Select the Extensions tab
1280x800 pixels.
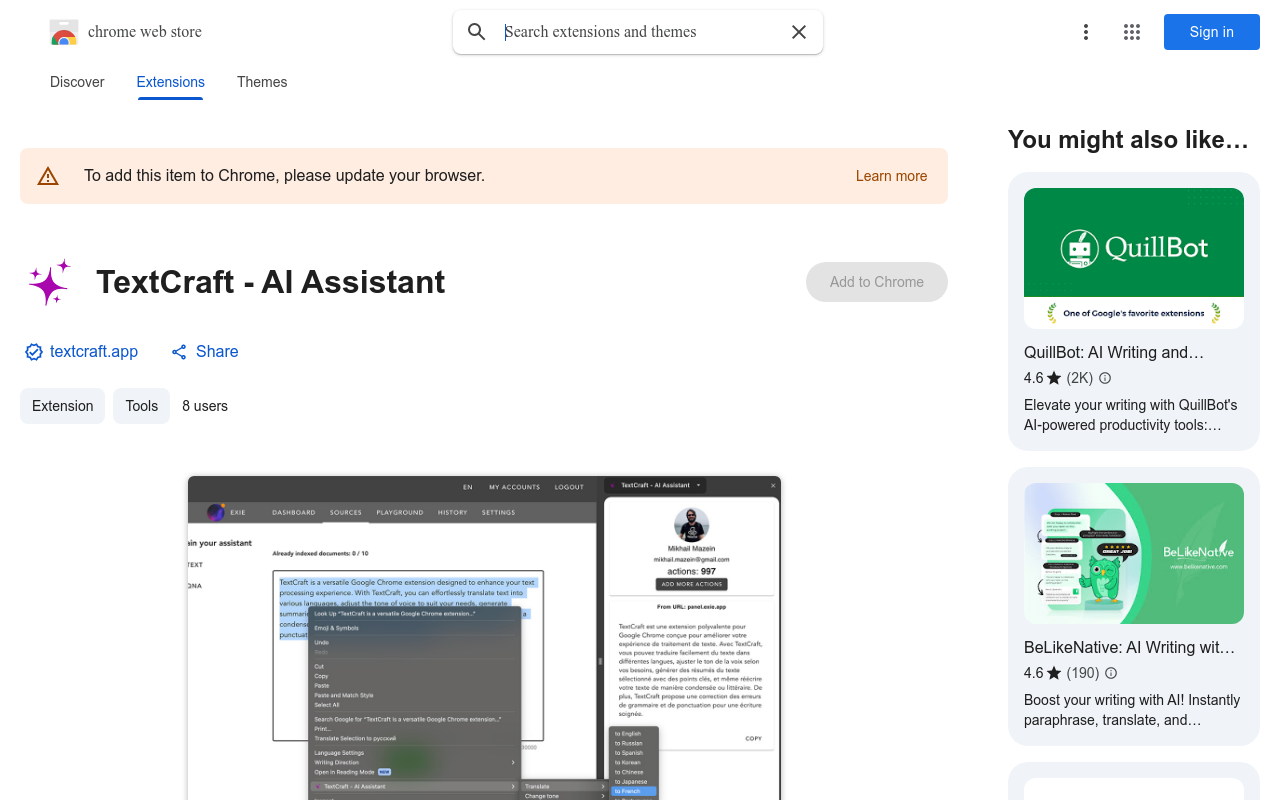[171, 82]
